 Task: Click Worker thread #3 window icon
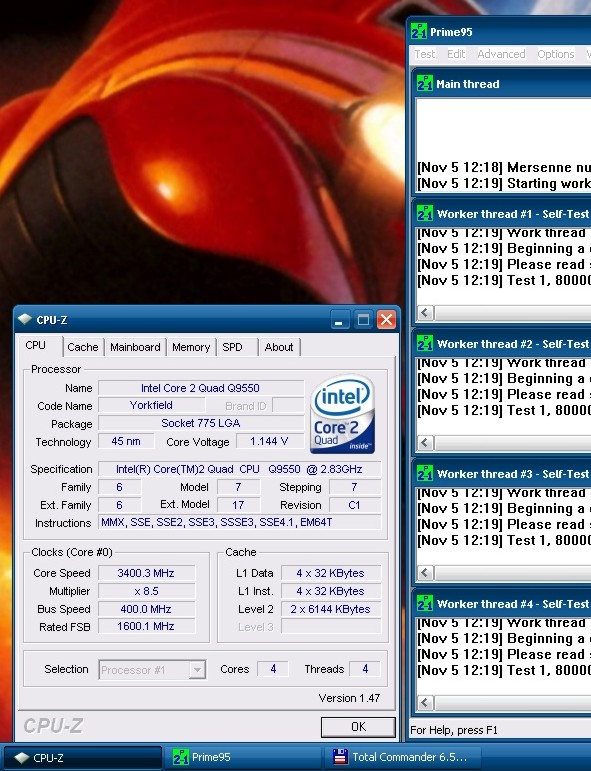[425, 474]
